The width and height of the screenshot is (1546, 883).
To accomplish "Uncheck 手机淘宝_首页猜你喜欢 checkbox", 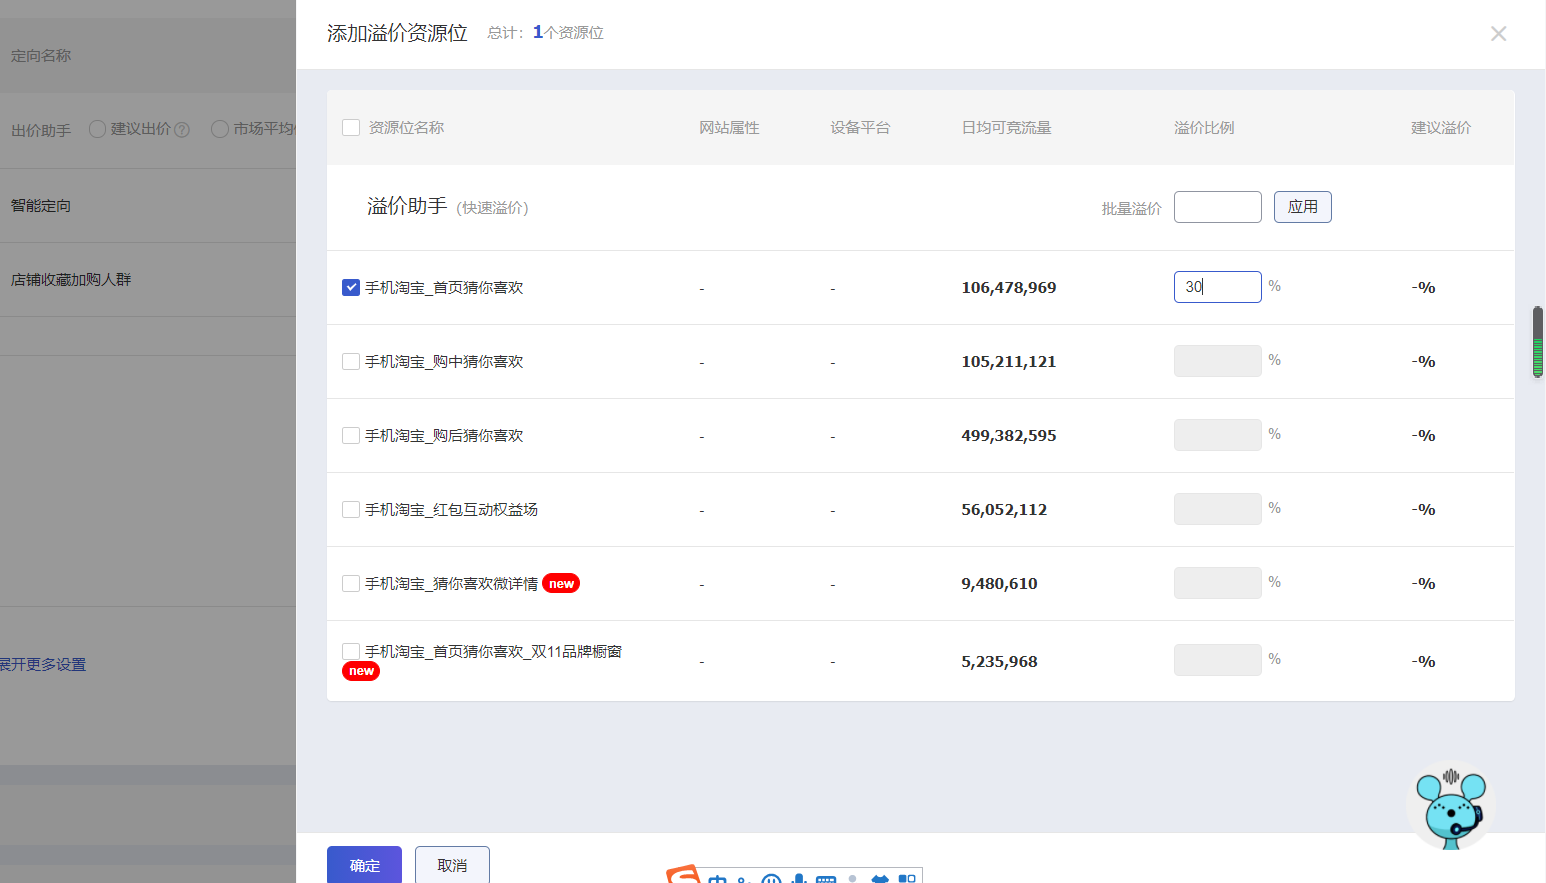I will click(351, 288).
